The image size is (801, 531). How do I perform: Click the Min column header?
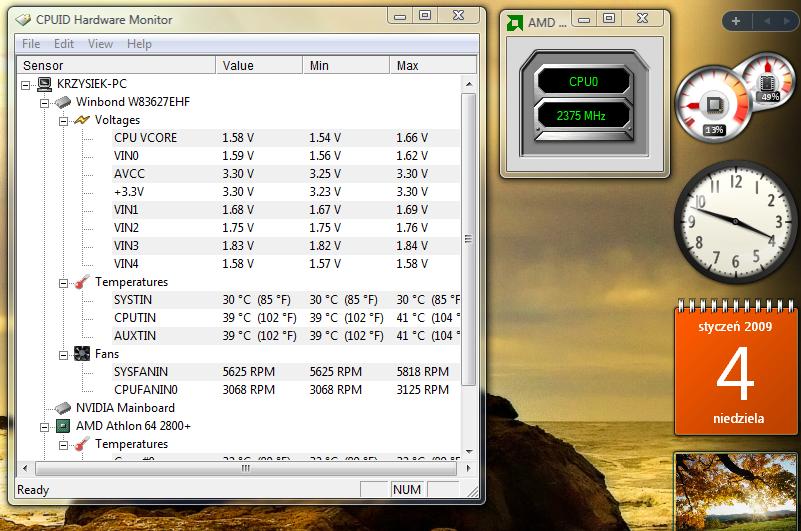coord(346,65)
